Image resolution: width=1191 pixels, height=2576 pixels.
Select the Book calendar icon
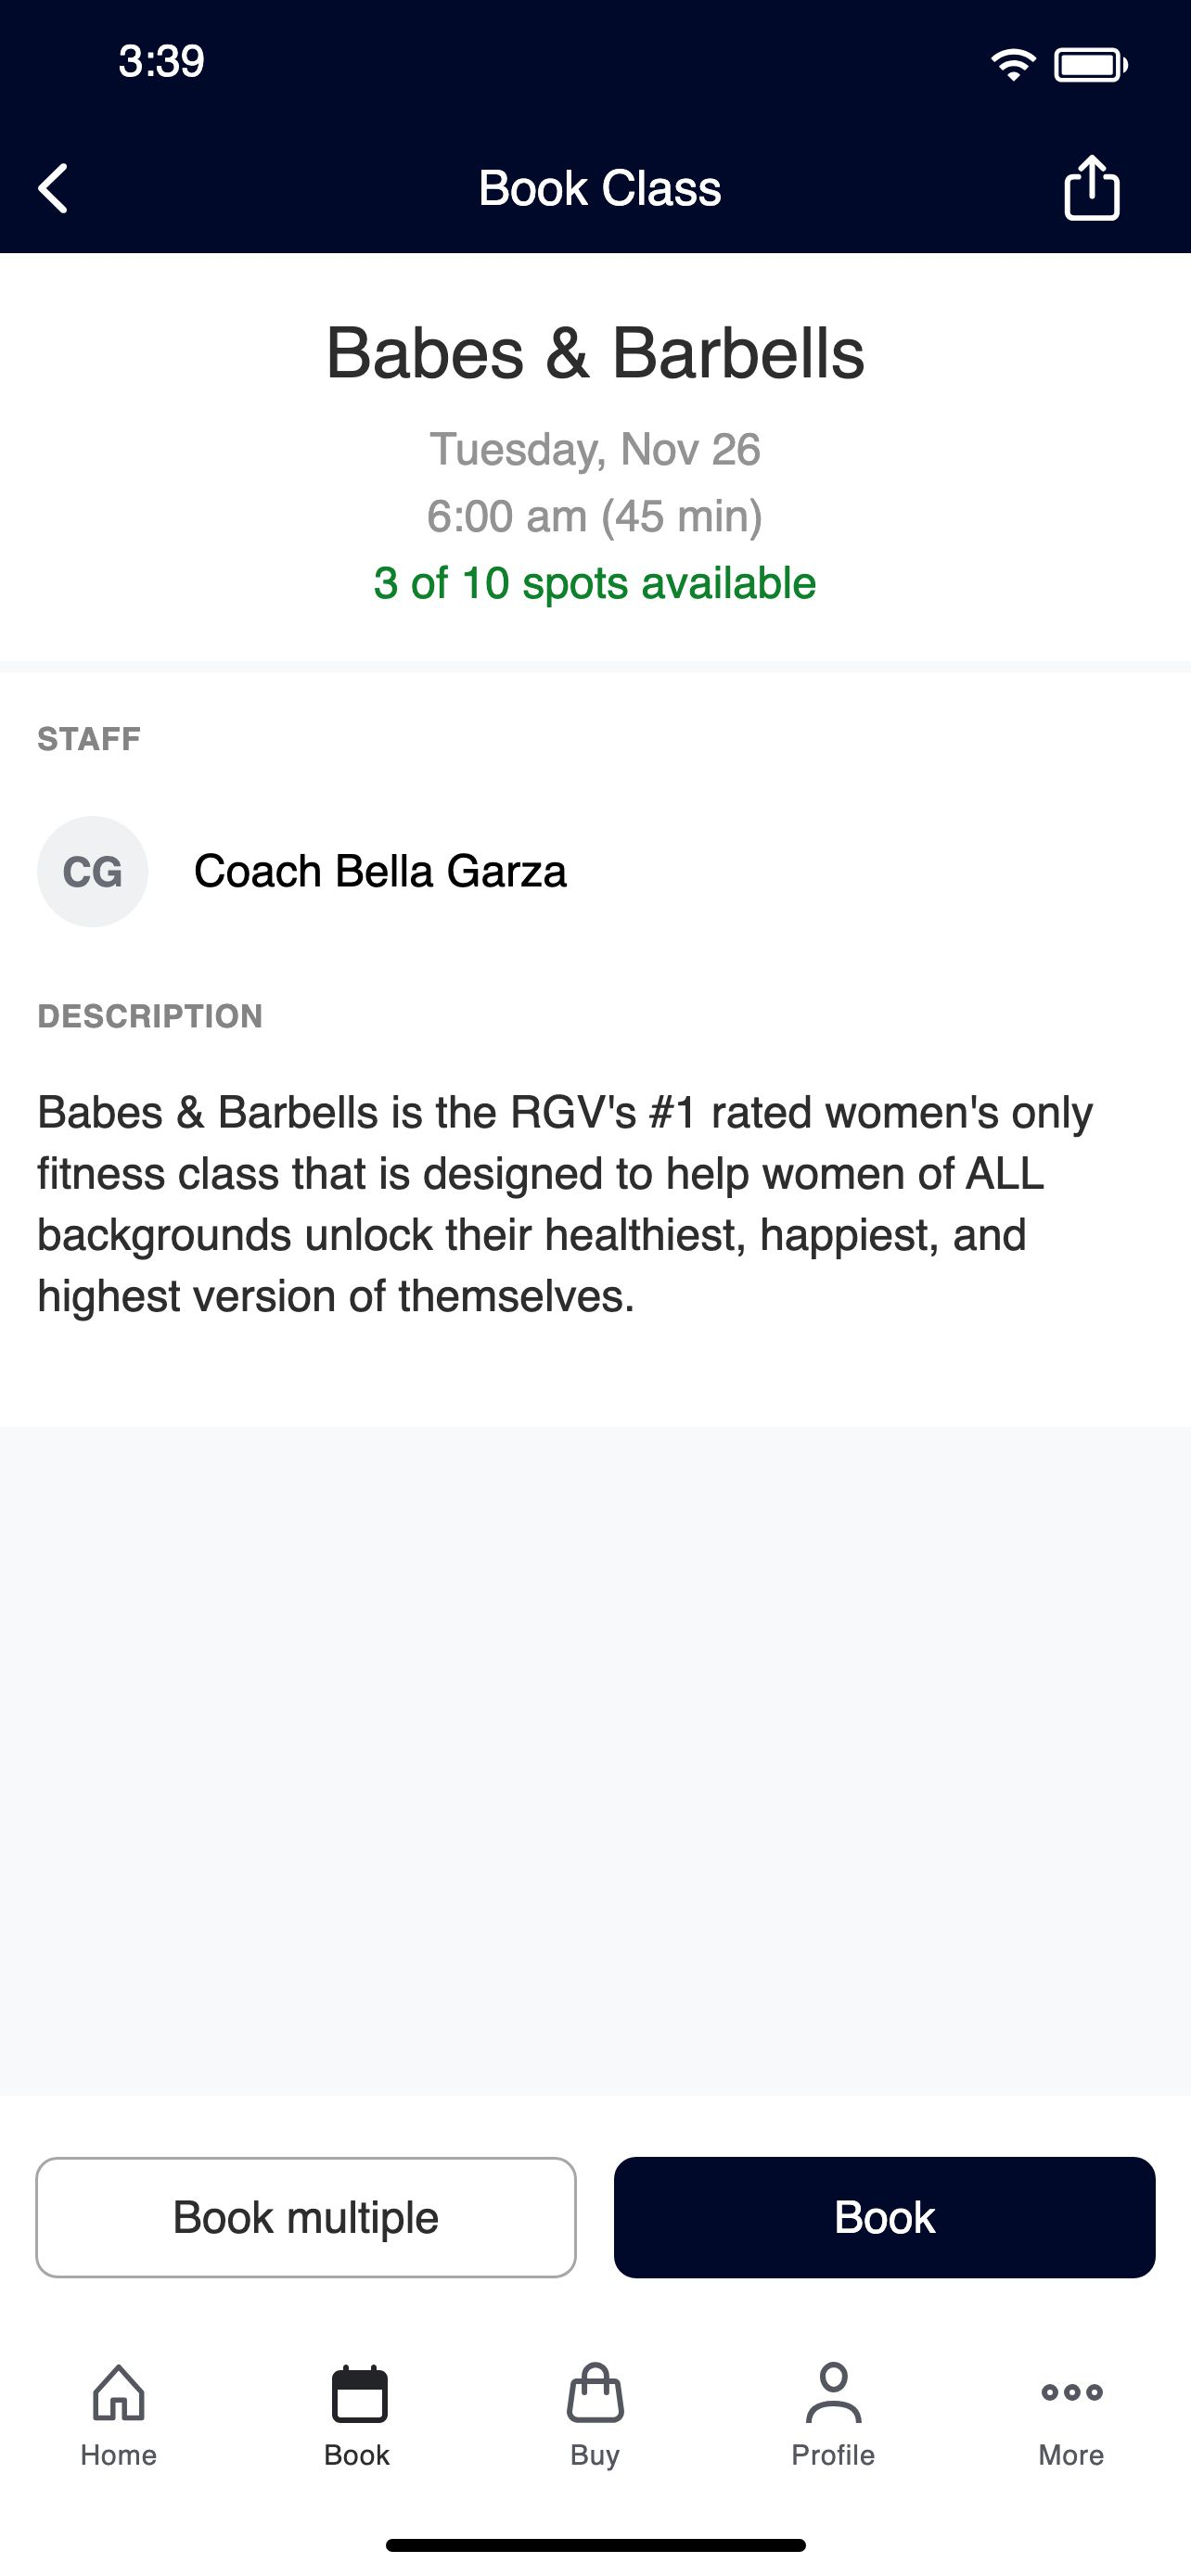[x=358, y=2393]
